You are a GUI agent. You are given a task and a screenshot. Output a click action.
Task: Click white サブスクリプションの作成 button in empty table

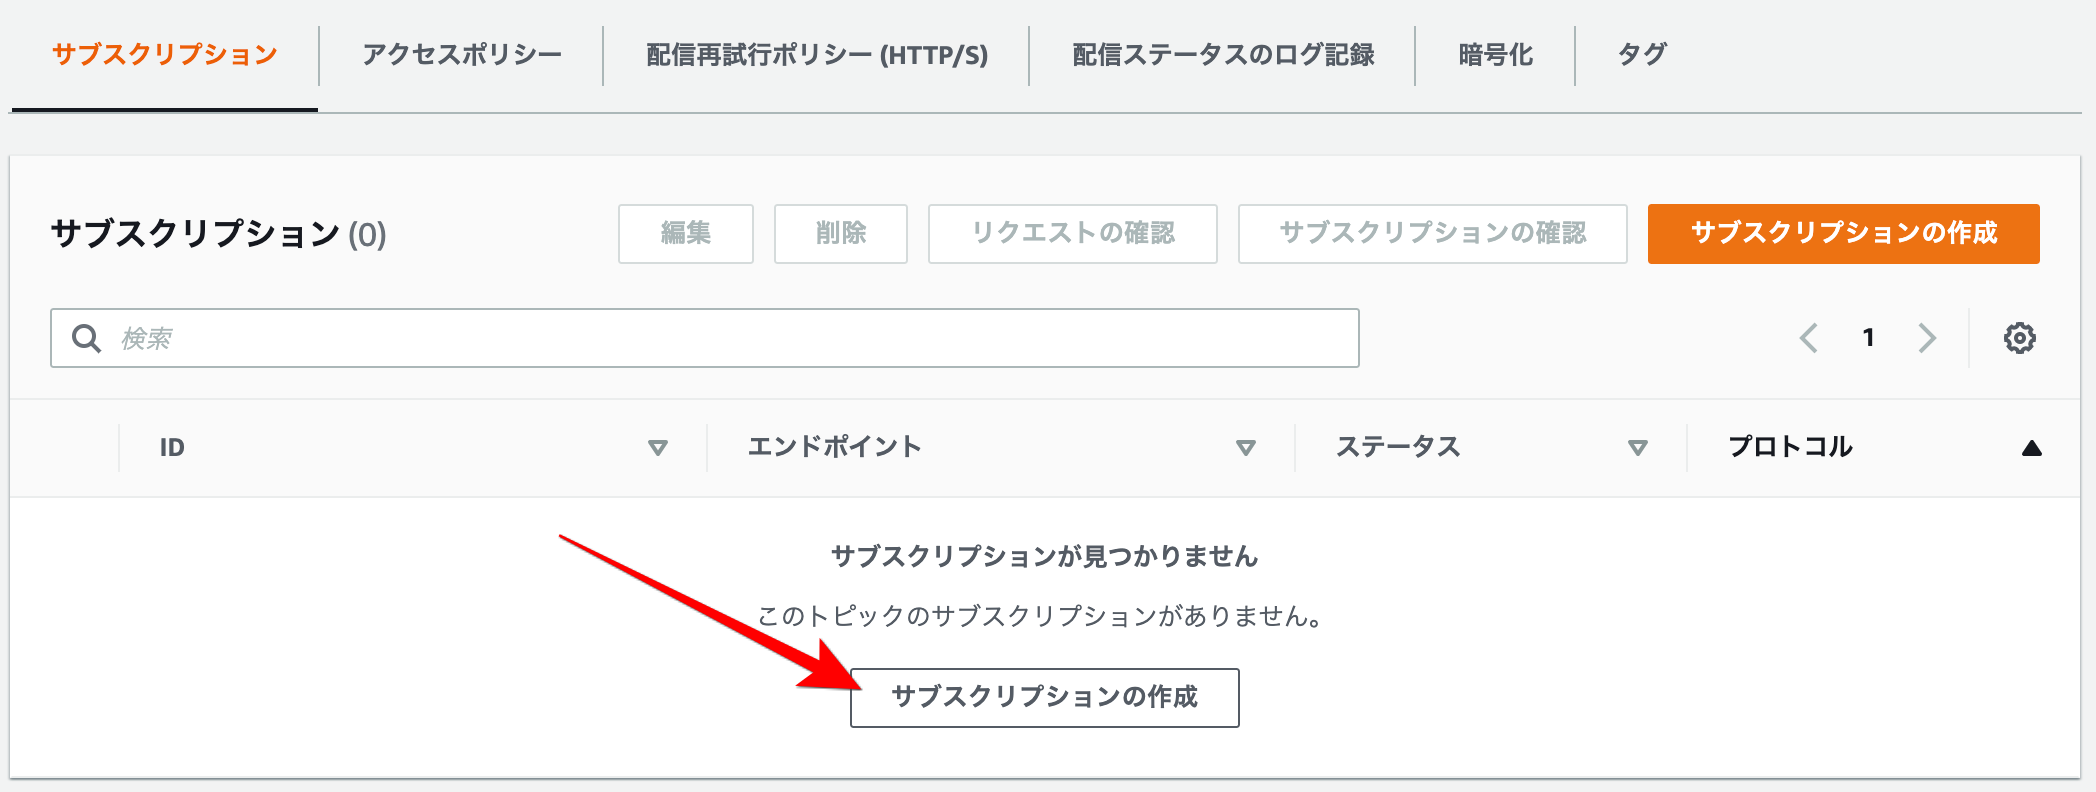coord(1044,697)
